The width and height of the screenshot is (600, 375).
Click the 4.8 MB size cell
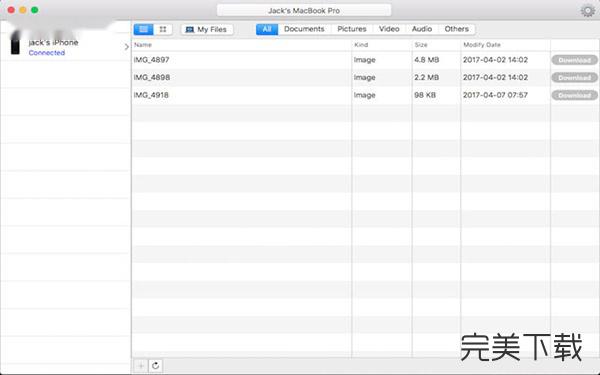click(427, 60)
